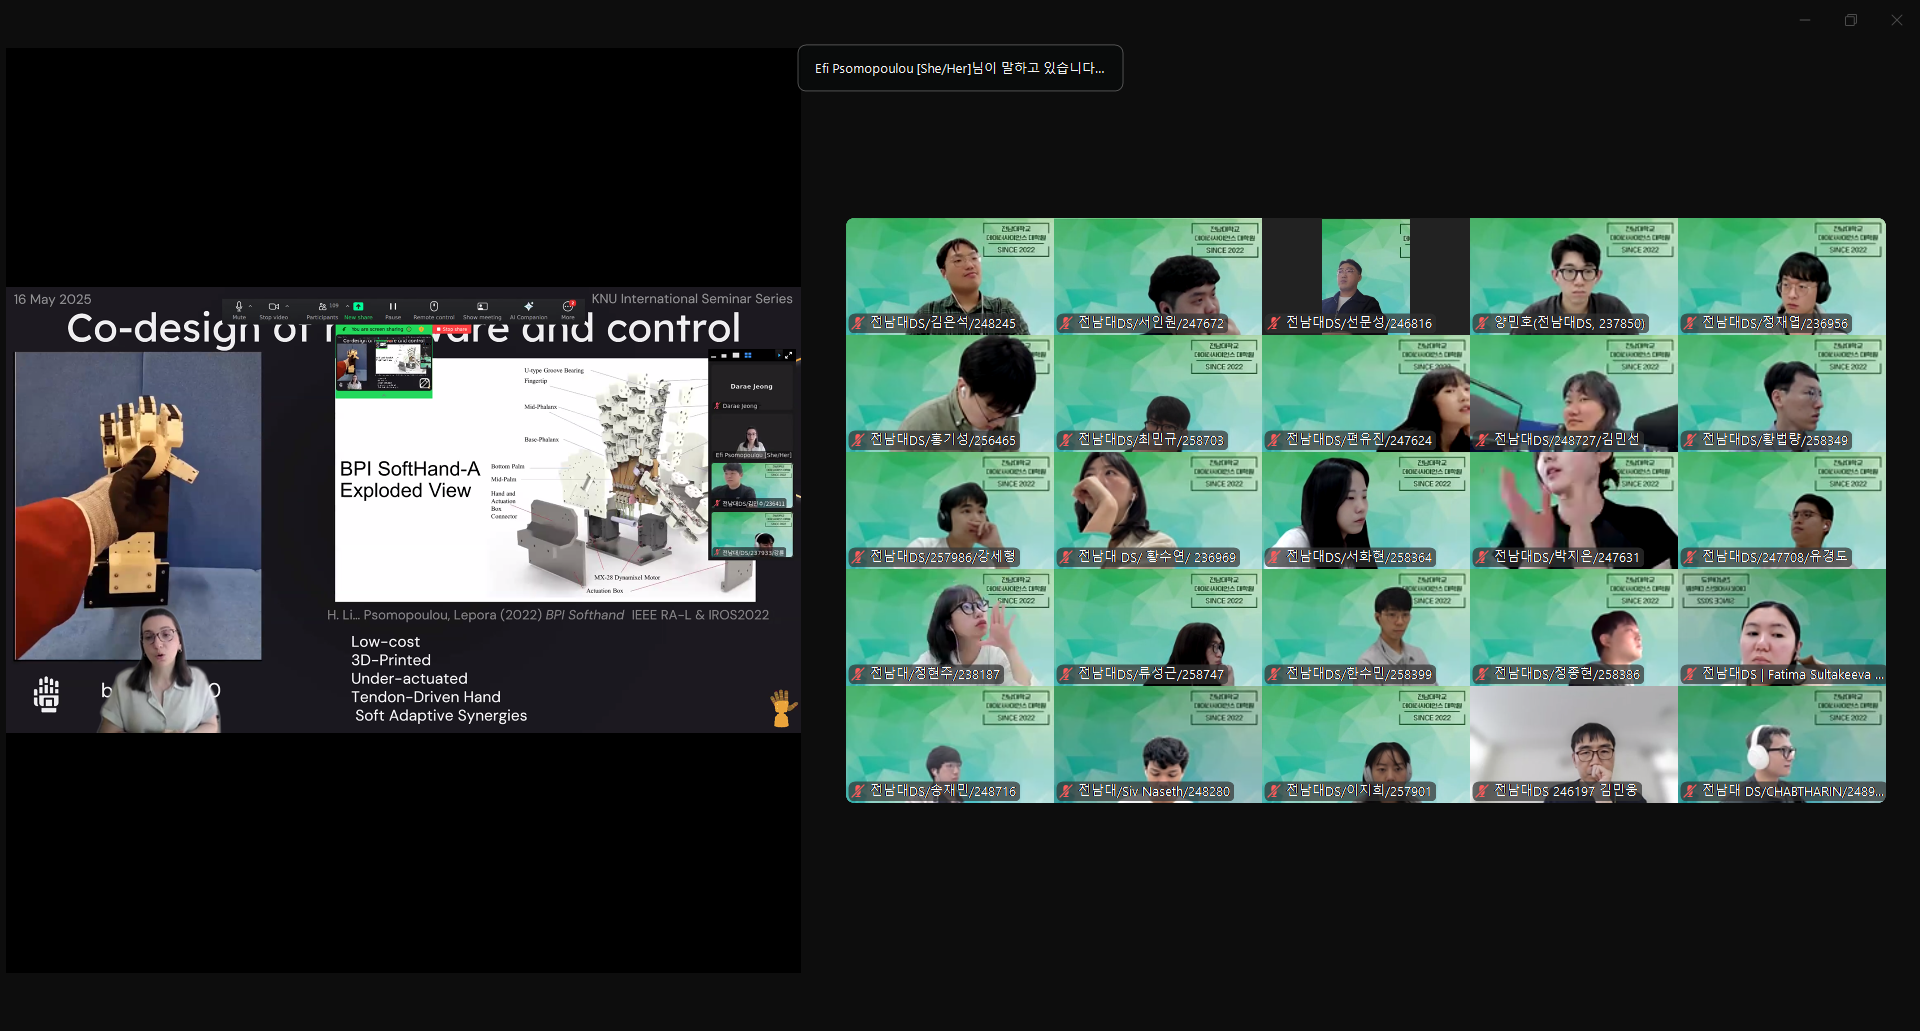1920x1032 pixels.
Task: Switch mini panel to grid view
Action: tap(748, 355)
